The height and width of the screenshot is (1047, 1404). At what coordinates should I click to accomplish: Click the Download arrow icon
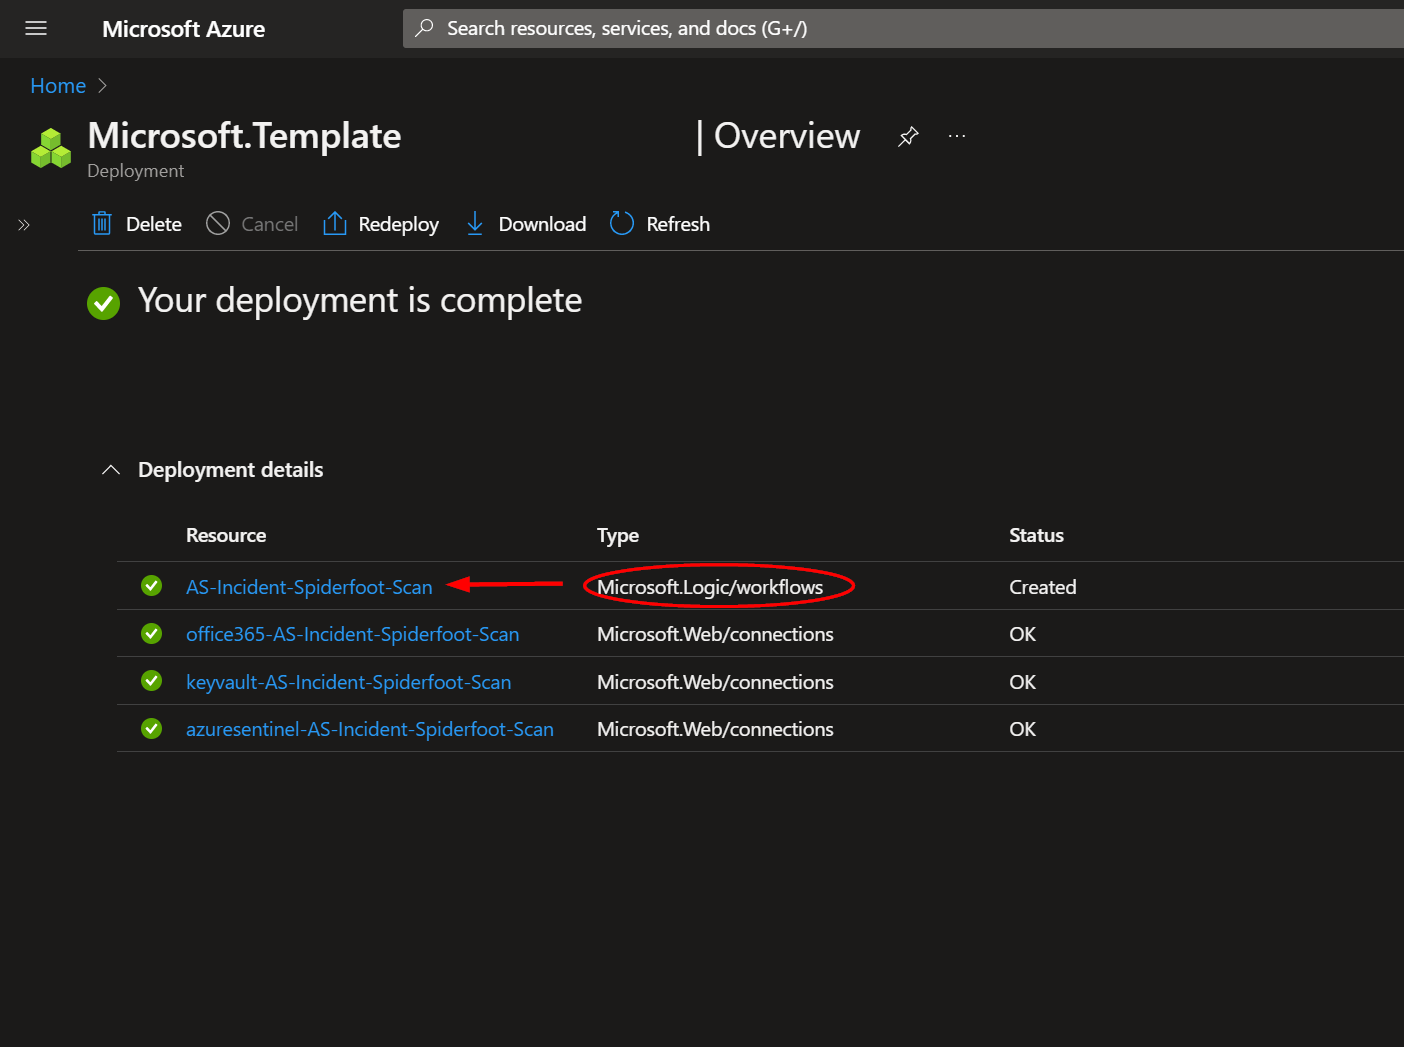(x=475, y=223)
